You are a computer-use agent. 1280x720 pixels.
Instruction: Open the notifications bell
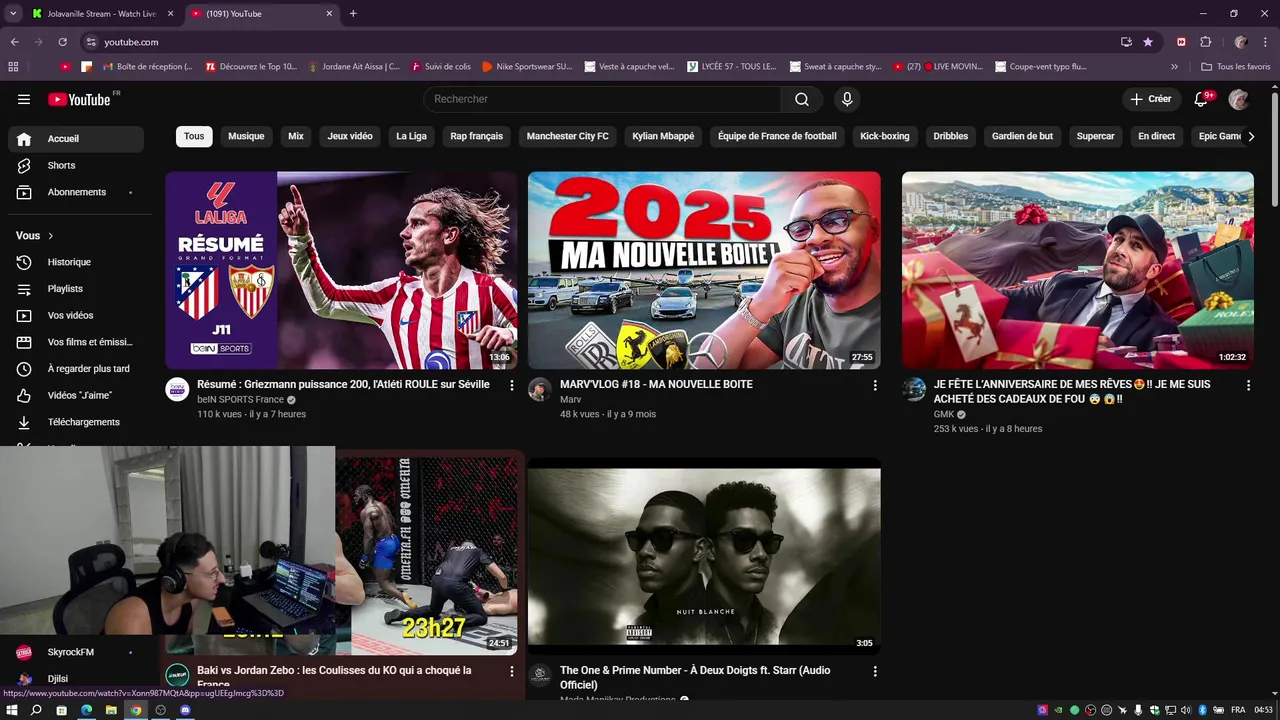[x=1201, y=99]
